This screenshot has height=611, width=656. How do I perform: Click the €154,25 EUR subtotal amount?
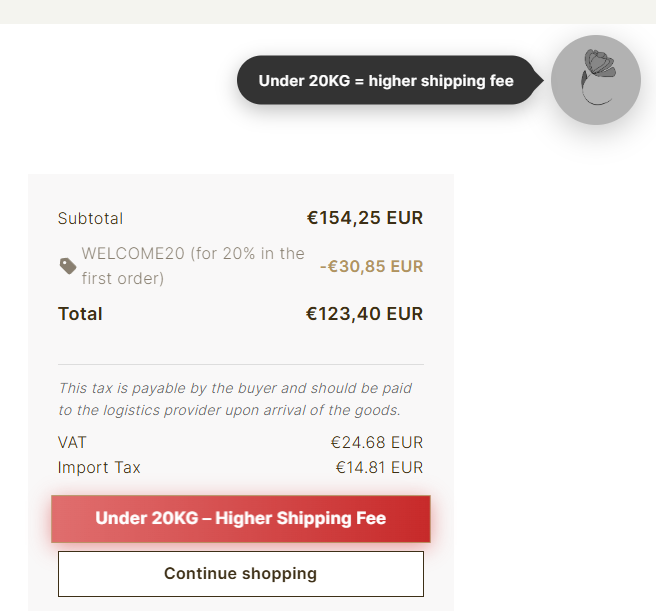pyautogui.click(x=364, y=218)
